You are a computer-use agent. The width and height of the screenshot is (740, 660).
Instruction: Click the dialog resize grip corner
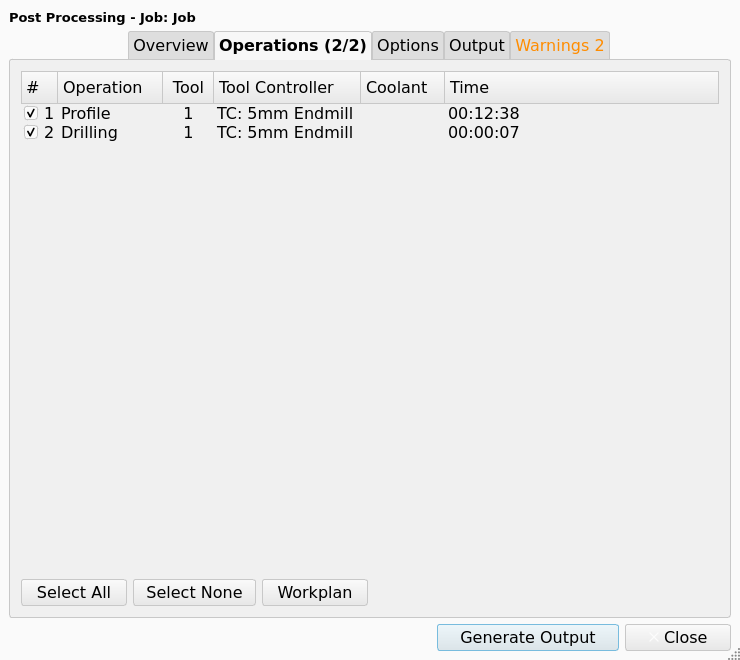[x=734, y=654]
